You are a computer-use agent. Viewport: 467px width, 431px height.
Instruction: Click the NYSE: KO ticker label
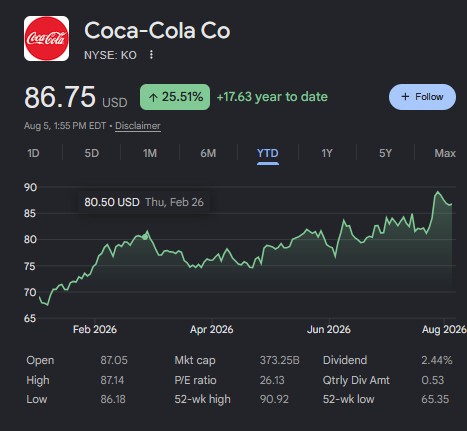pos(110,55)
